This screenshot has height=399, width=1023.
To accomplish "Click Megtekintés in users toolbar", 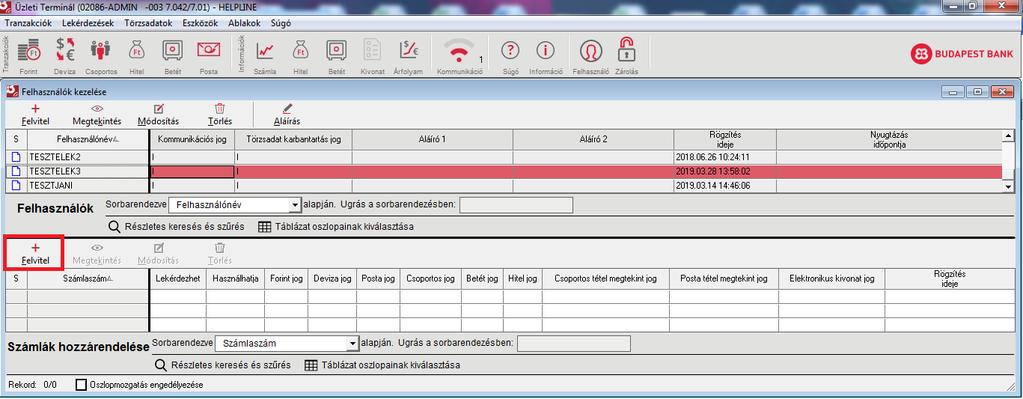I will point(97,115).
